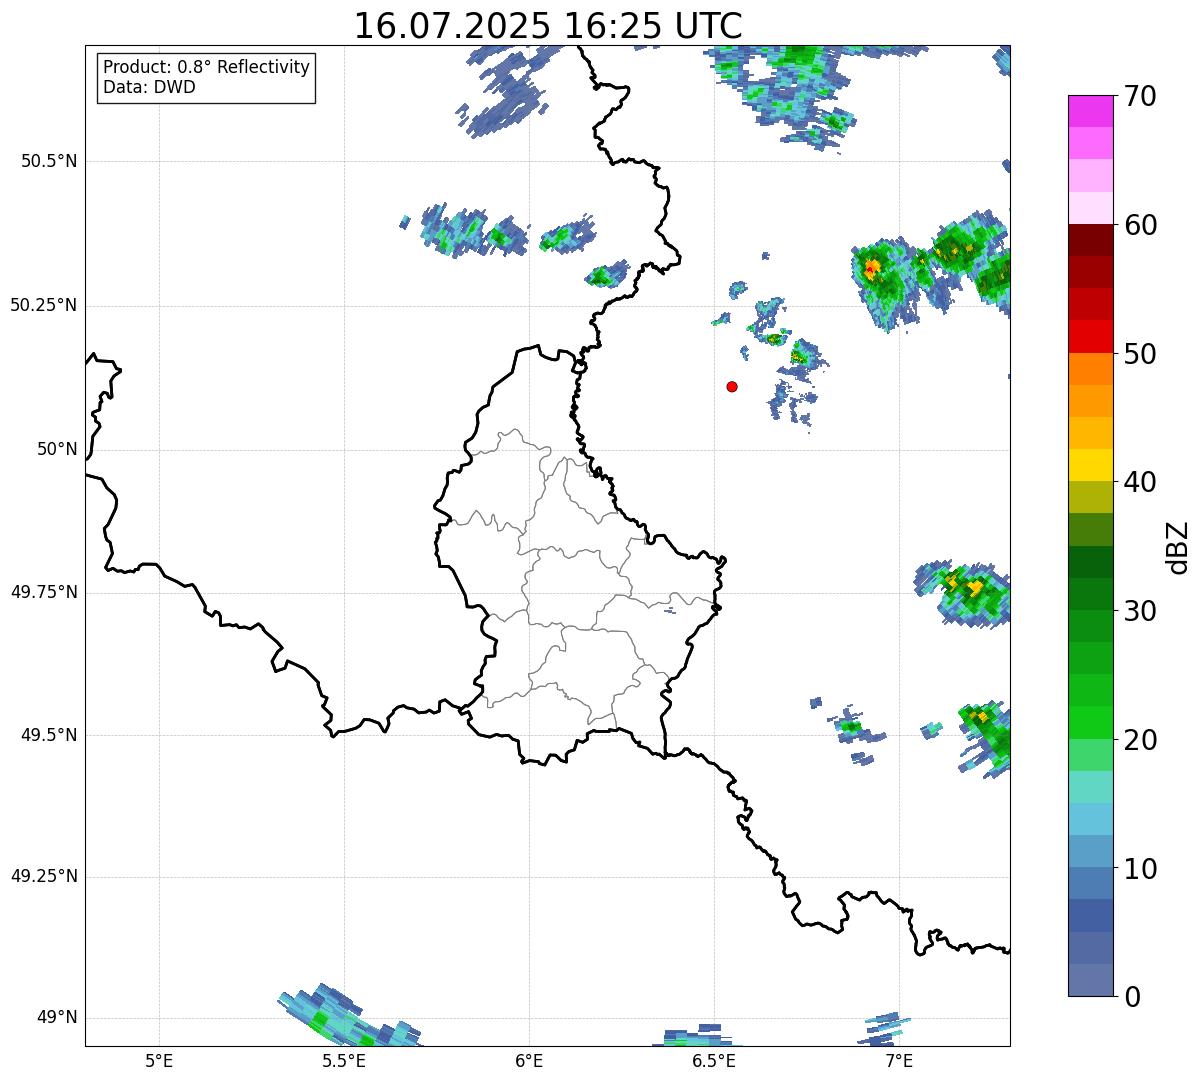The height and width of the screenshot is (1081, 1202).
Task: Click the 49.5°N latitude label
Action: (x=49, y=735)
